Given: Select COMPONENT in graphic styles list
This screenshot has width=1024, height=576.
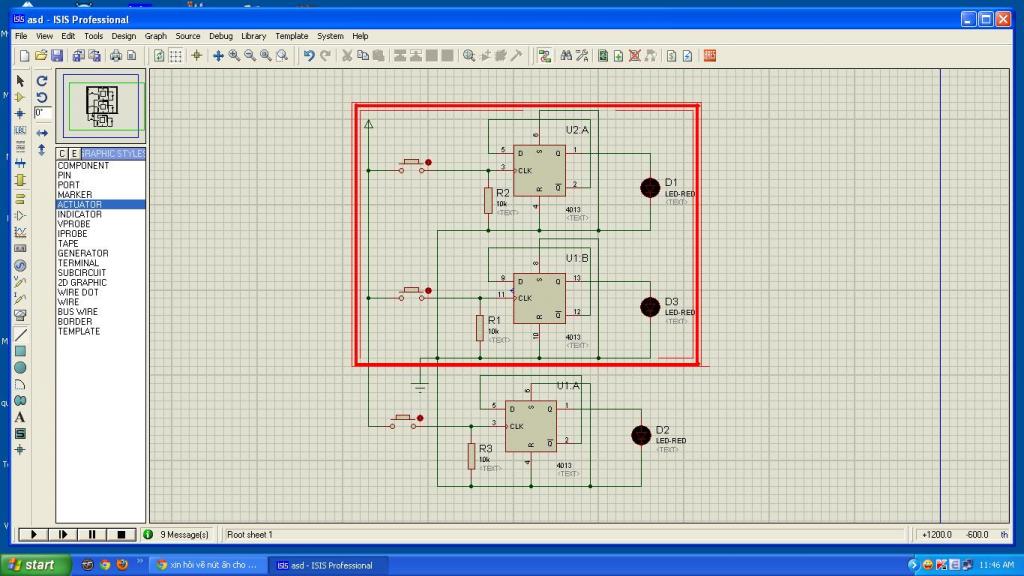Looking at the screenshot, I should 83,166.
